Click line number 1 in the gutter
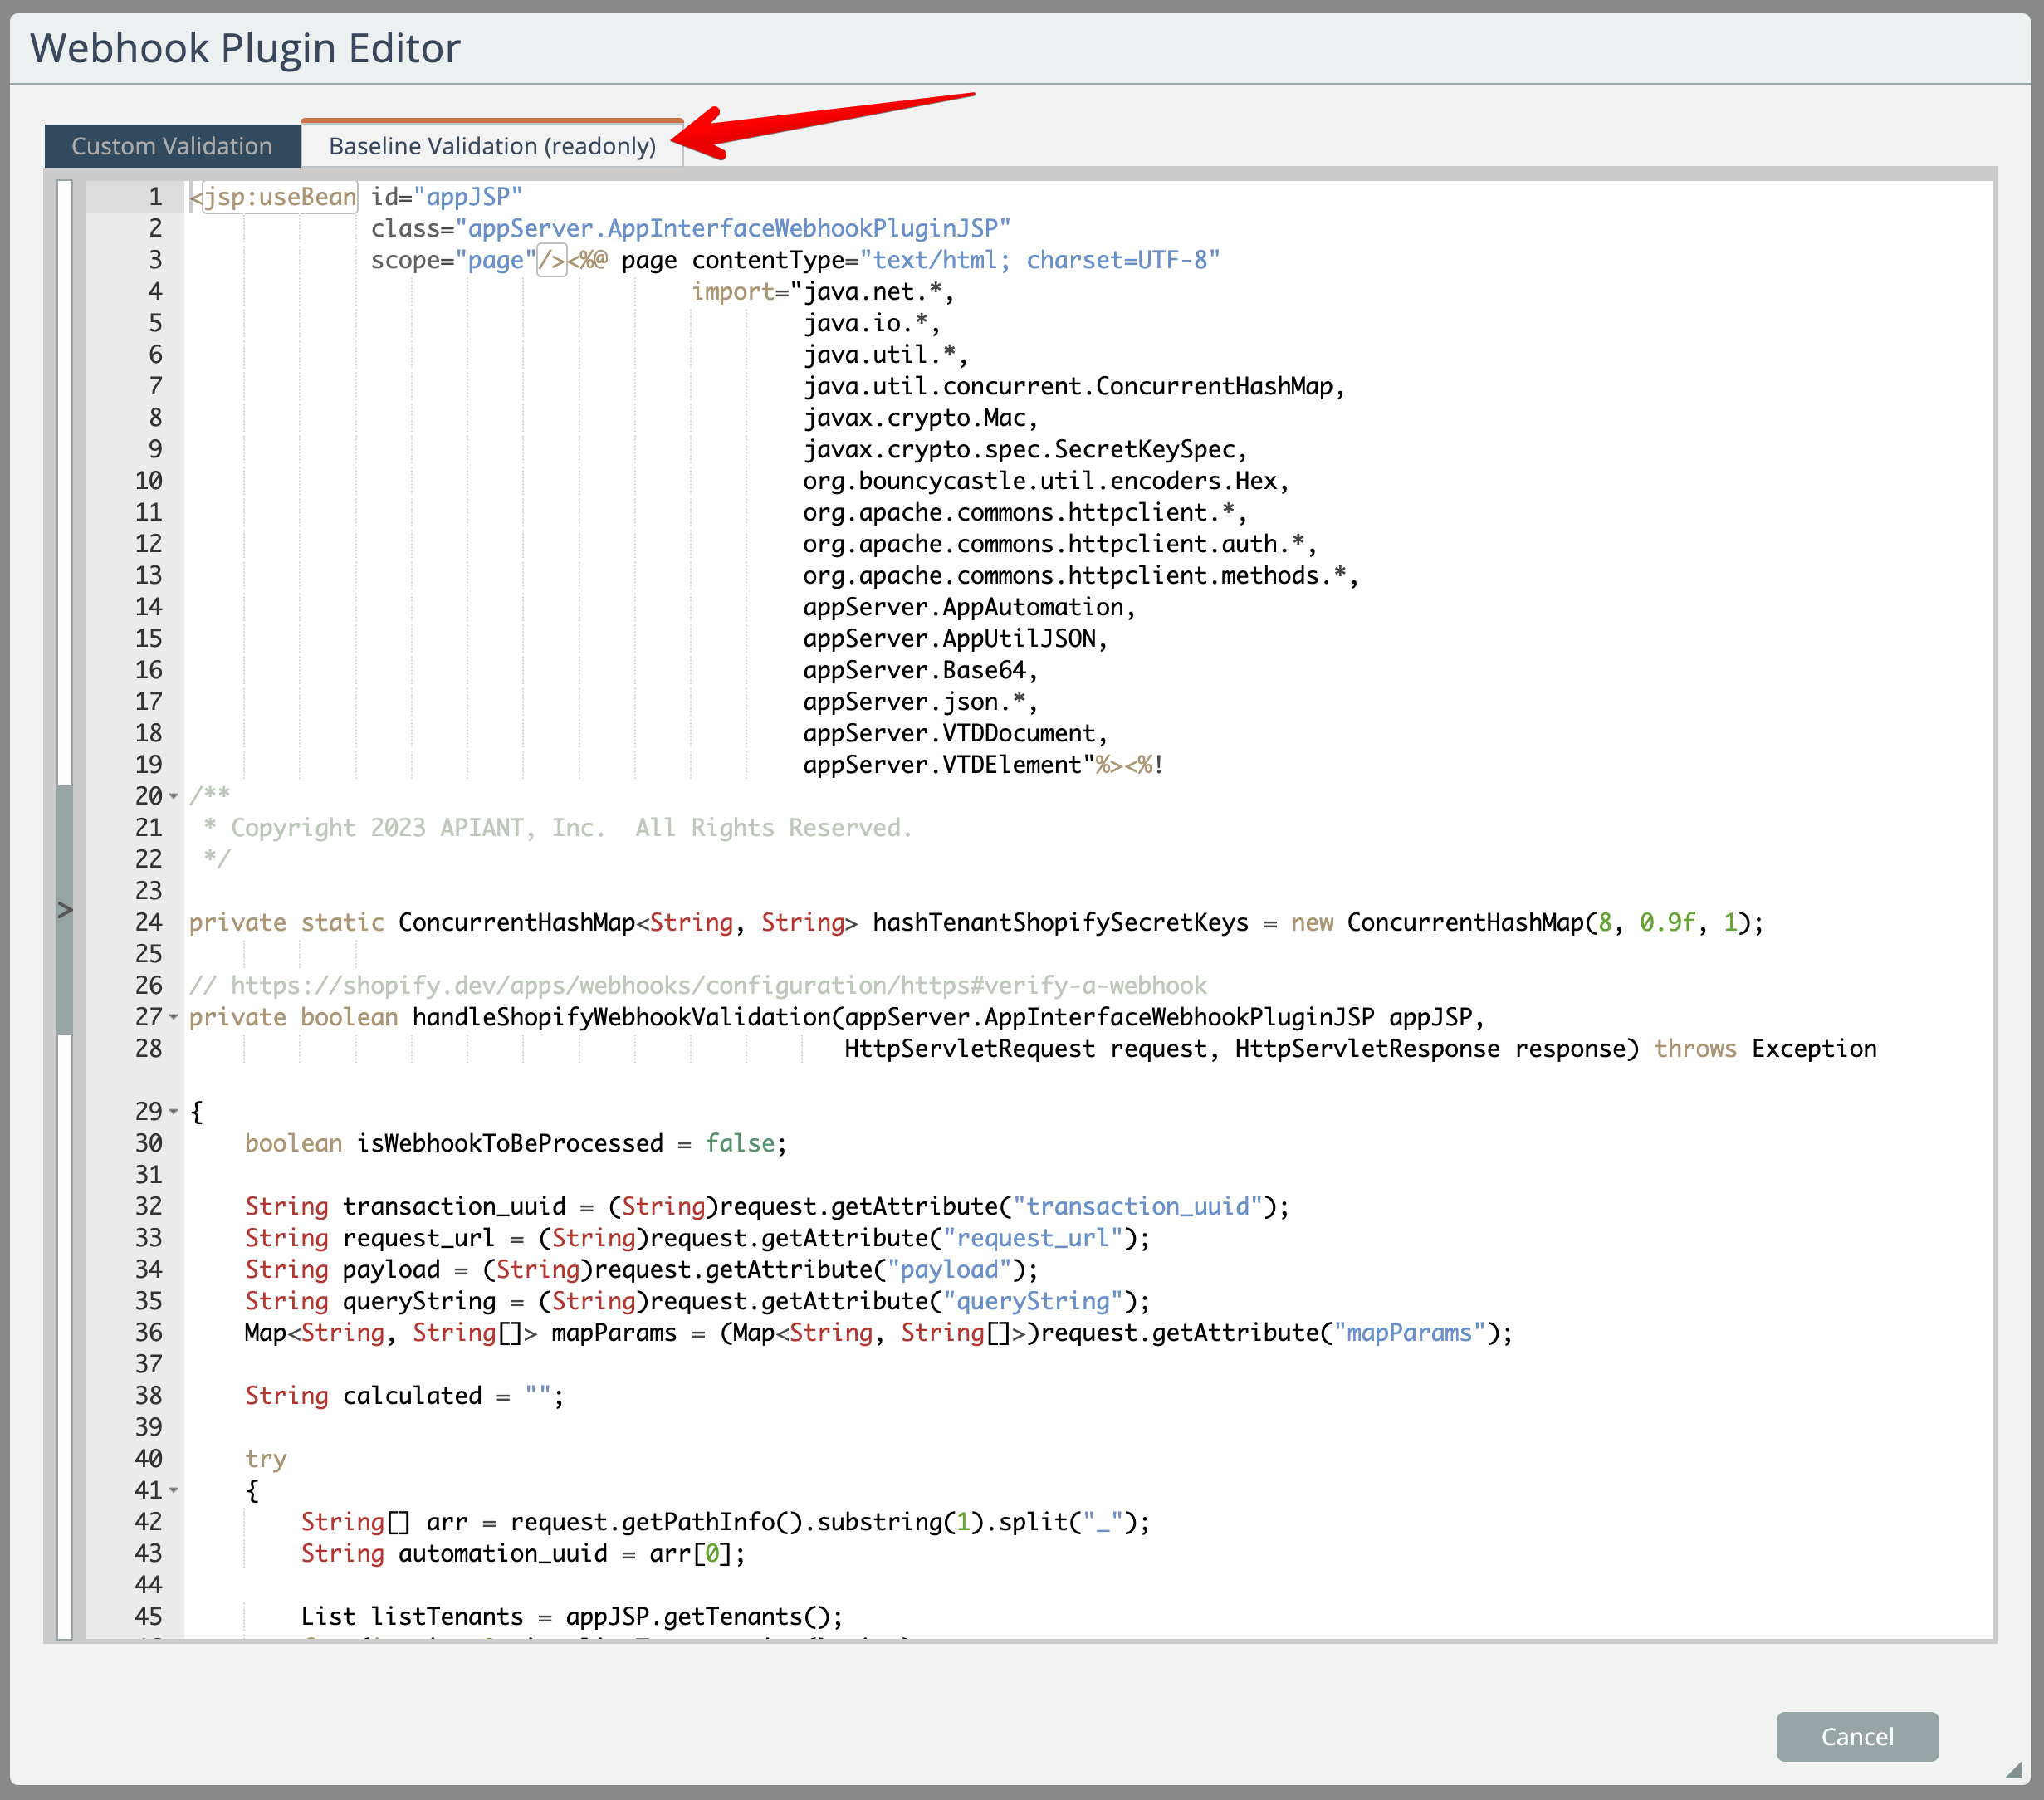The image size is (2044, 1800). pyautogui.click(x=154, y=197)
